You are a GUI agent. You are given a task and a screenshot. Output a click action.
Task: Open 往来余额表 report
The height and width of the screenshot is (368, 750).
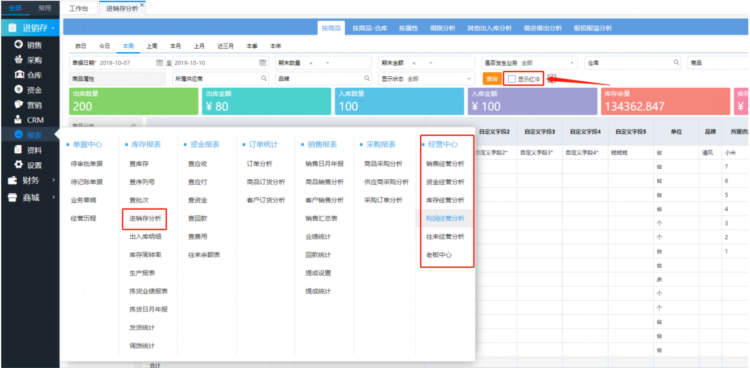(x=204, y=255)
